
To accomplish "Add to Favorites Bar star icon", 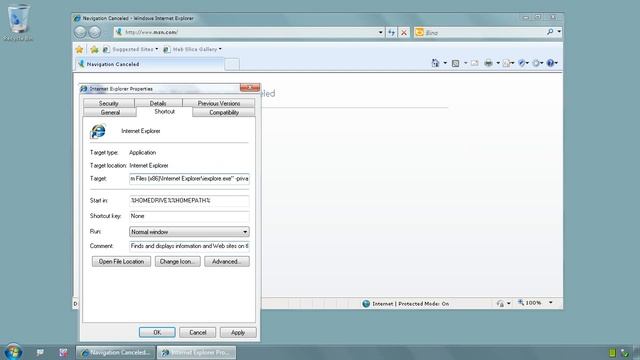I will [x=94, y=49].
